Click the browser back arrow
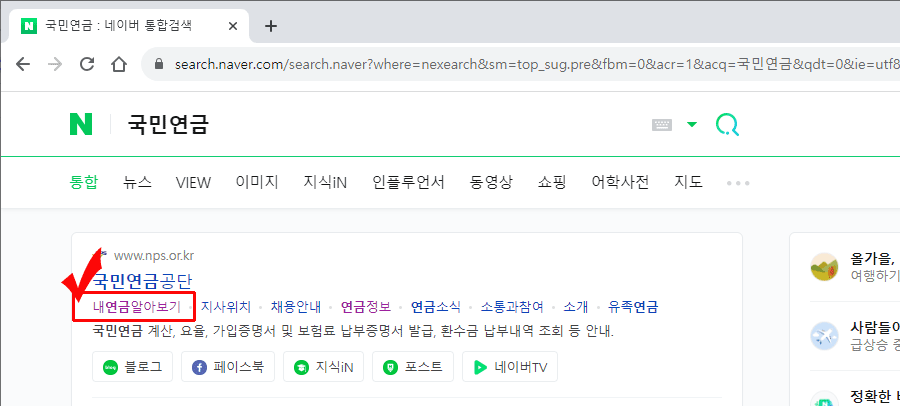 click(x=23, y=64)
